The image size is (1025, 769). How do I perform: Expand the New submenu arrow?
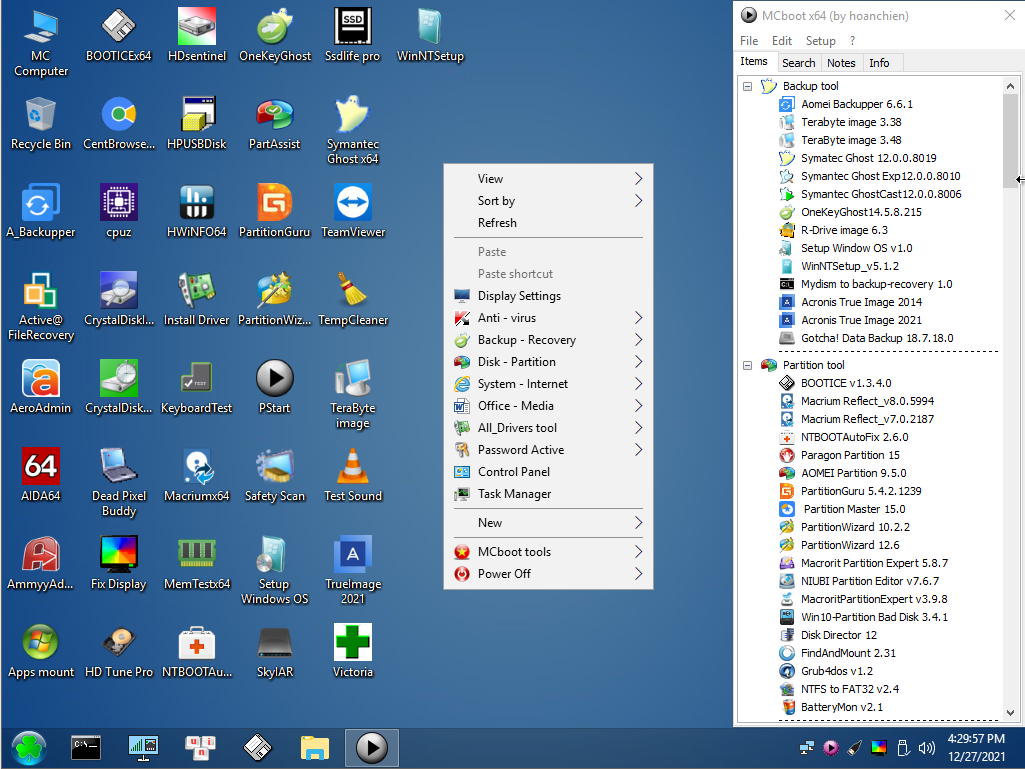(638, 522)
